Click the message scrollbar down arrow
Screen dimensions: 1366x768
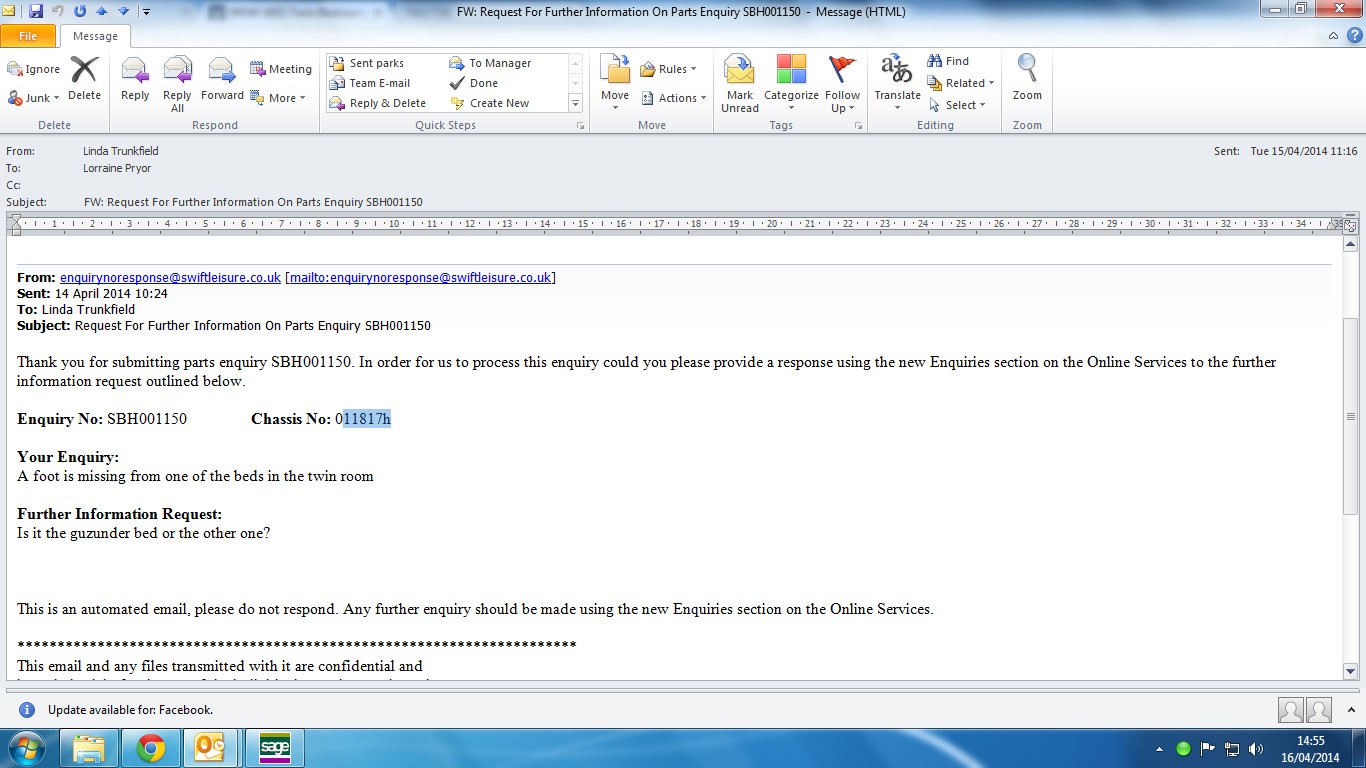click(x=1350, y=672)
